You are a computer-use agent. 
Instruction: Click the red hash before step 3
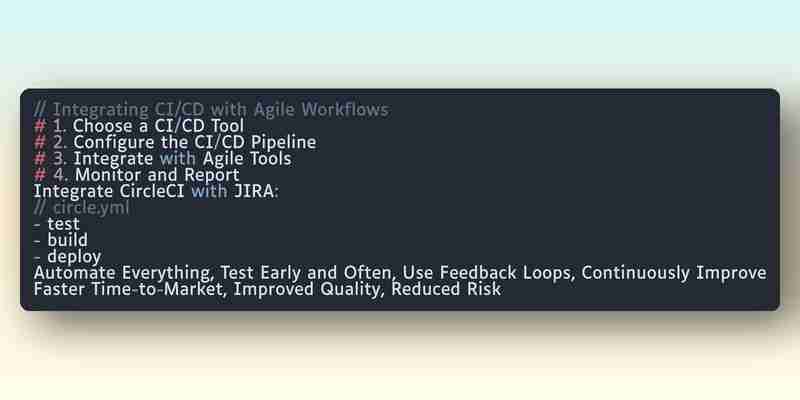click(x=40, y=159)
